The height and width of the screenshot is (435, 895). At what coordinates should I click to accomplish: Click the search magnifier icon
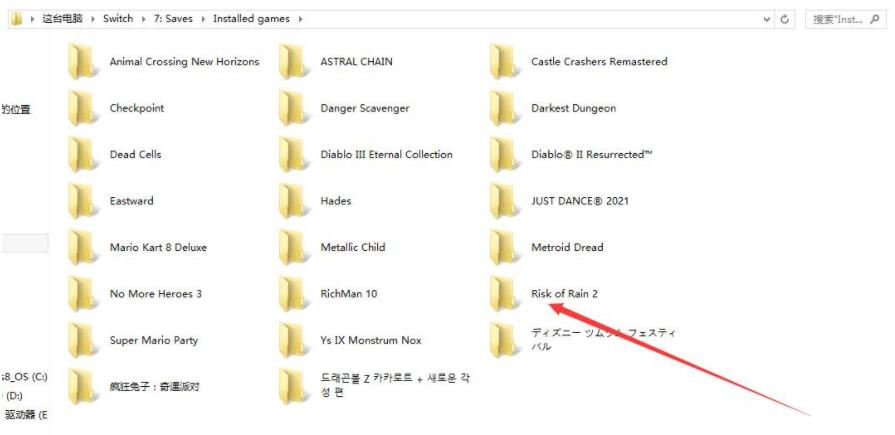874,19
